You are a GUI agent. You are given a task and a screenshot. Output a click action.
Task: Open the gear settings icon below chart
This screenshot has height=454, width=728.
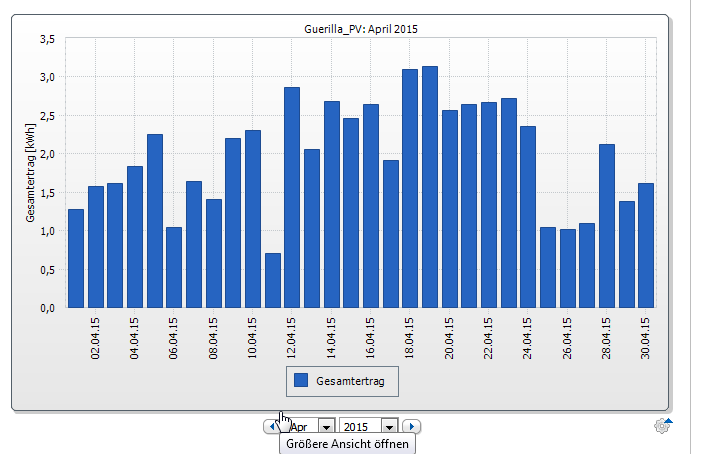[662, 426]
